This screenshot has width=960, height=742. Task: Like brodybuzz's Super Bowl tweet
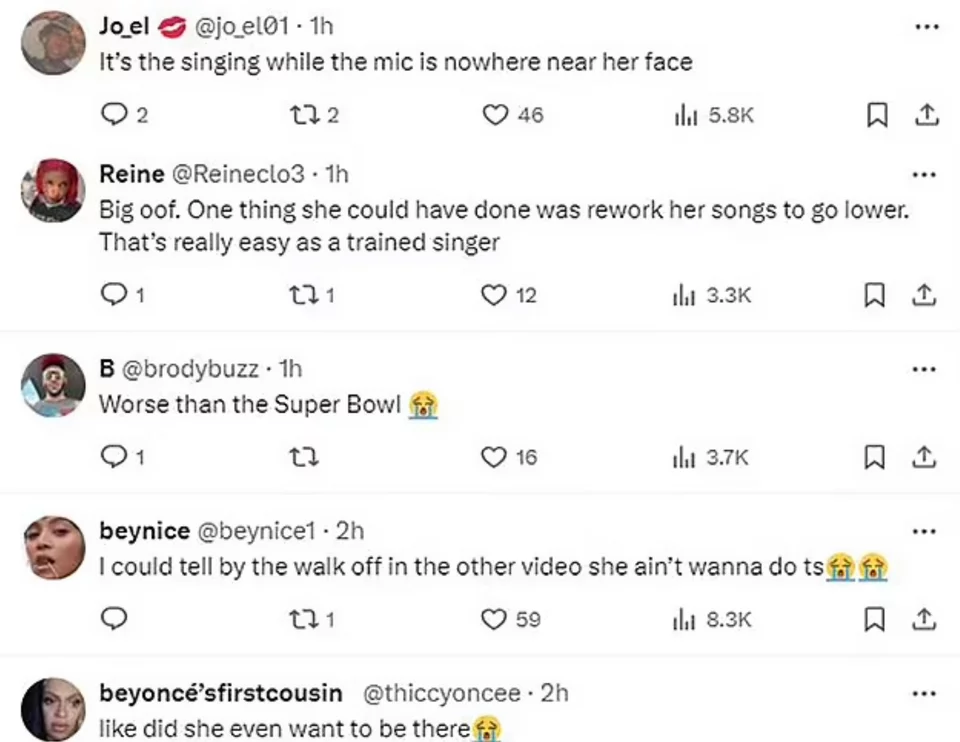coord(495,457)
